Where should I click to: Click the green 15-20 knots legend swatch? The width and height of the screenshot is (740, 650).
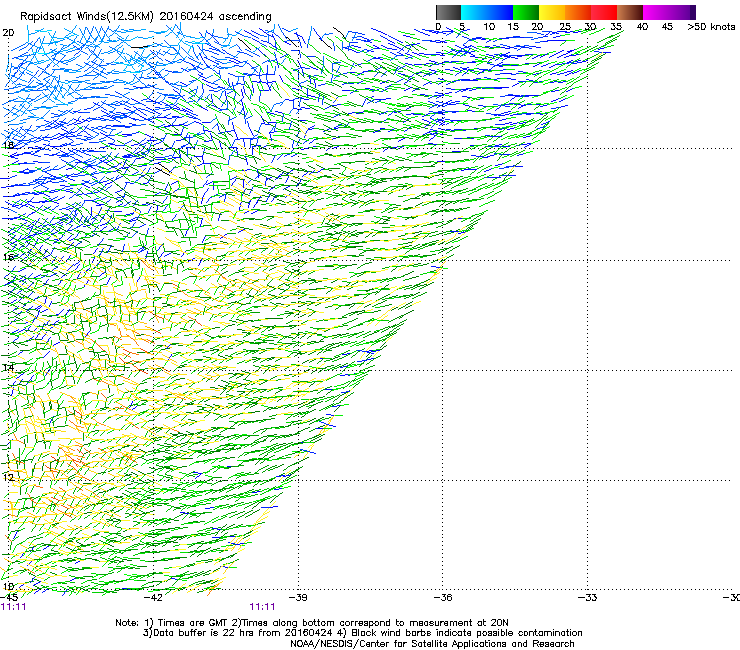[526, 12]
